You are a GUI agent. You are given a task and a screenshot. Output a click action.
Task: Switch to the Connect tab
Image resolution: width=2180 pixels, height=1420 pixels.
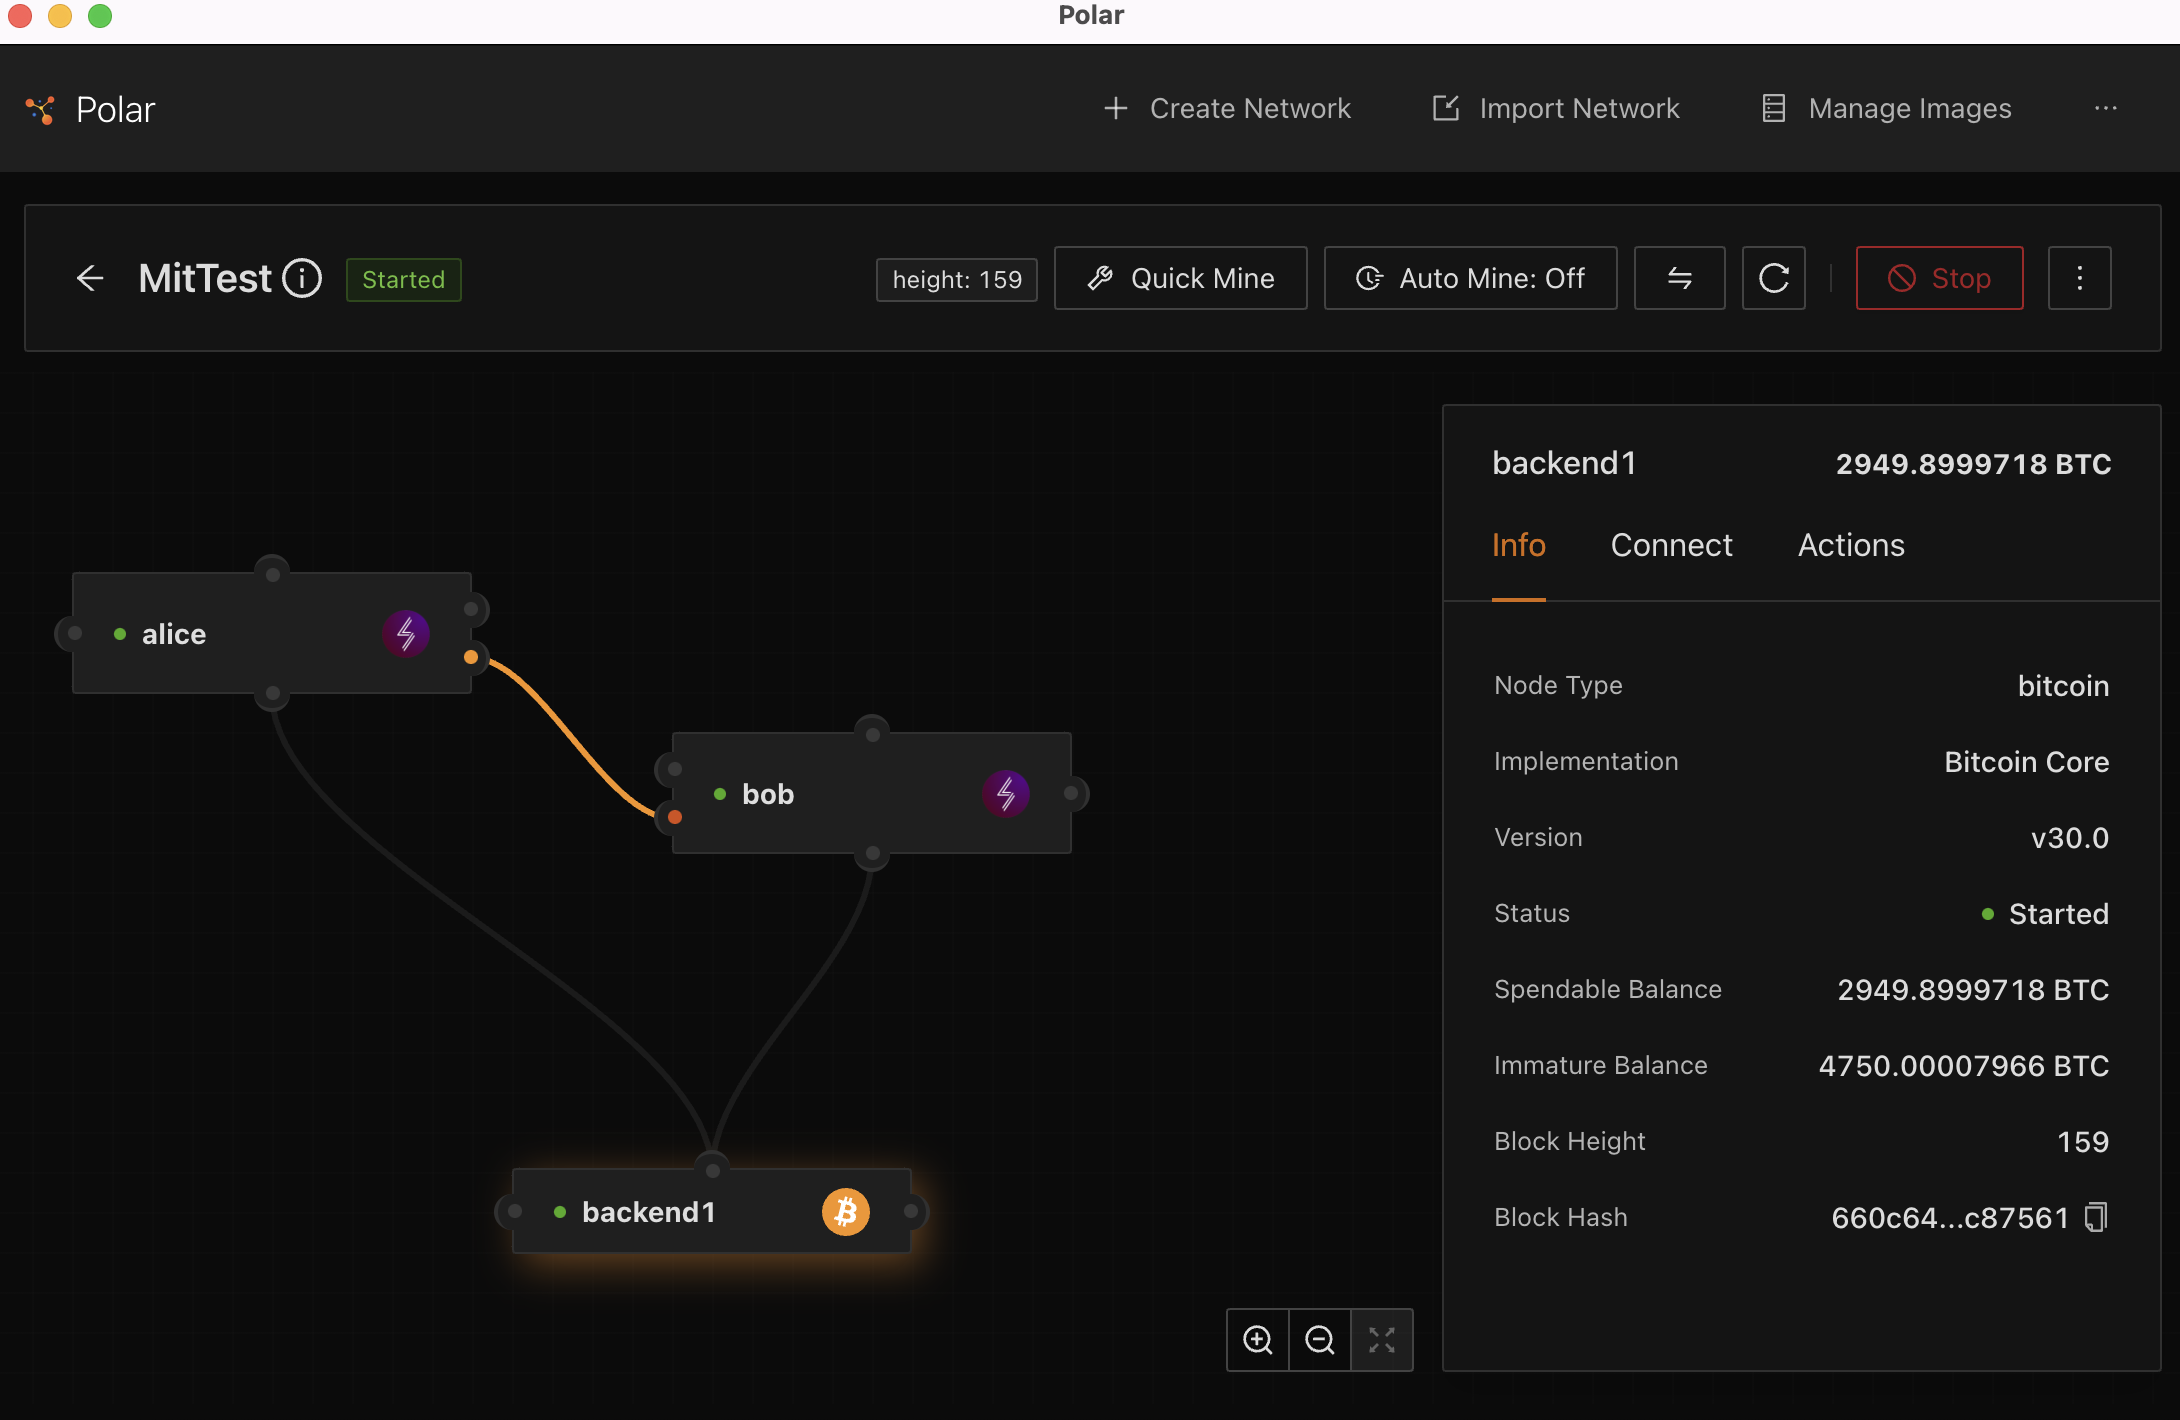(1671, 545)
